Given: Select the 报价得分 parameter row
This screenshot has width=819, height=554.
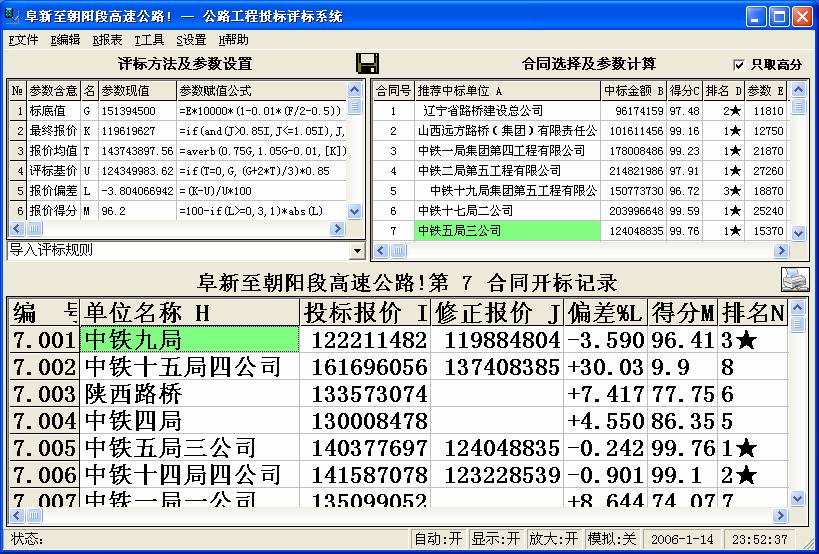Looking at the screenshot, I should (178, 211).
